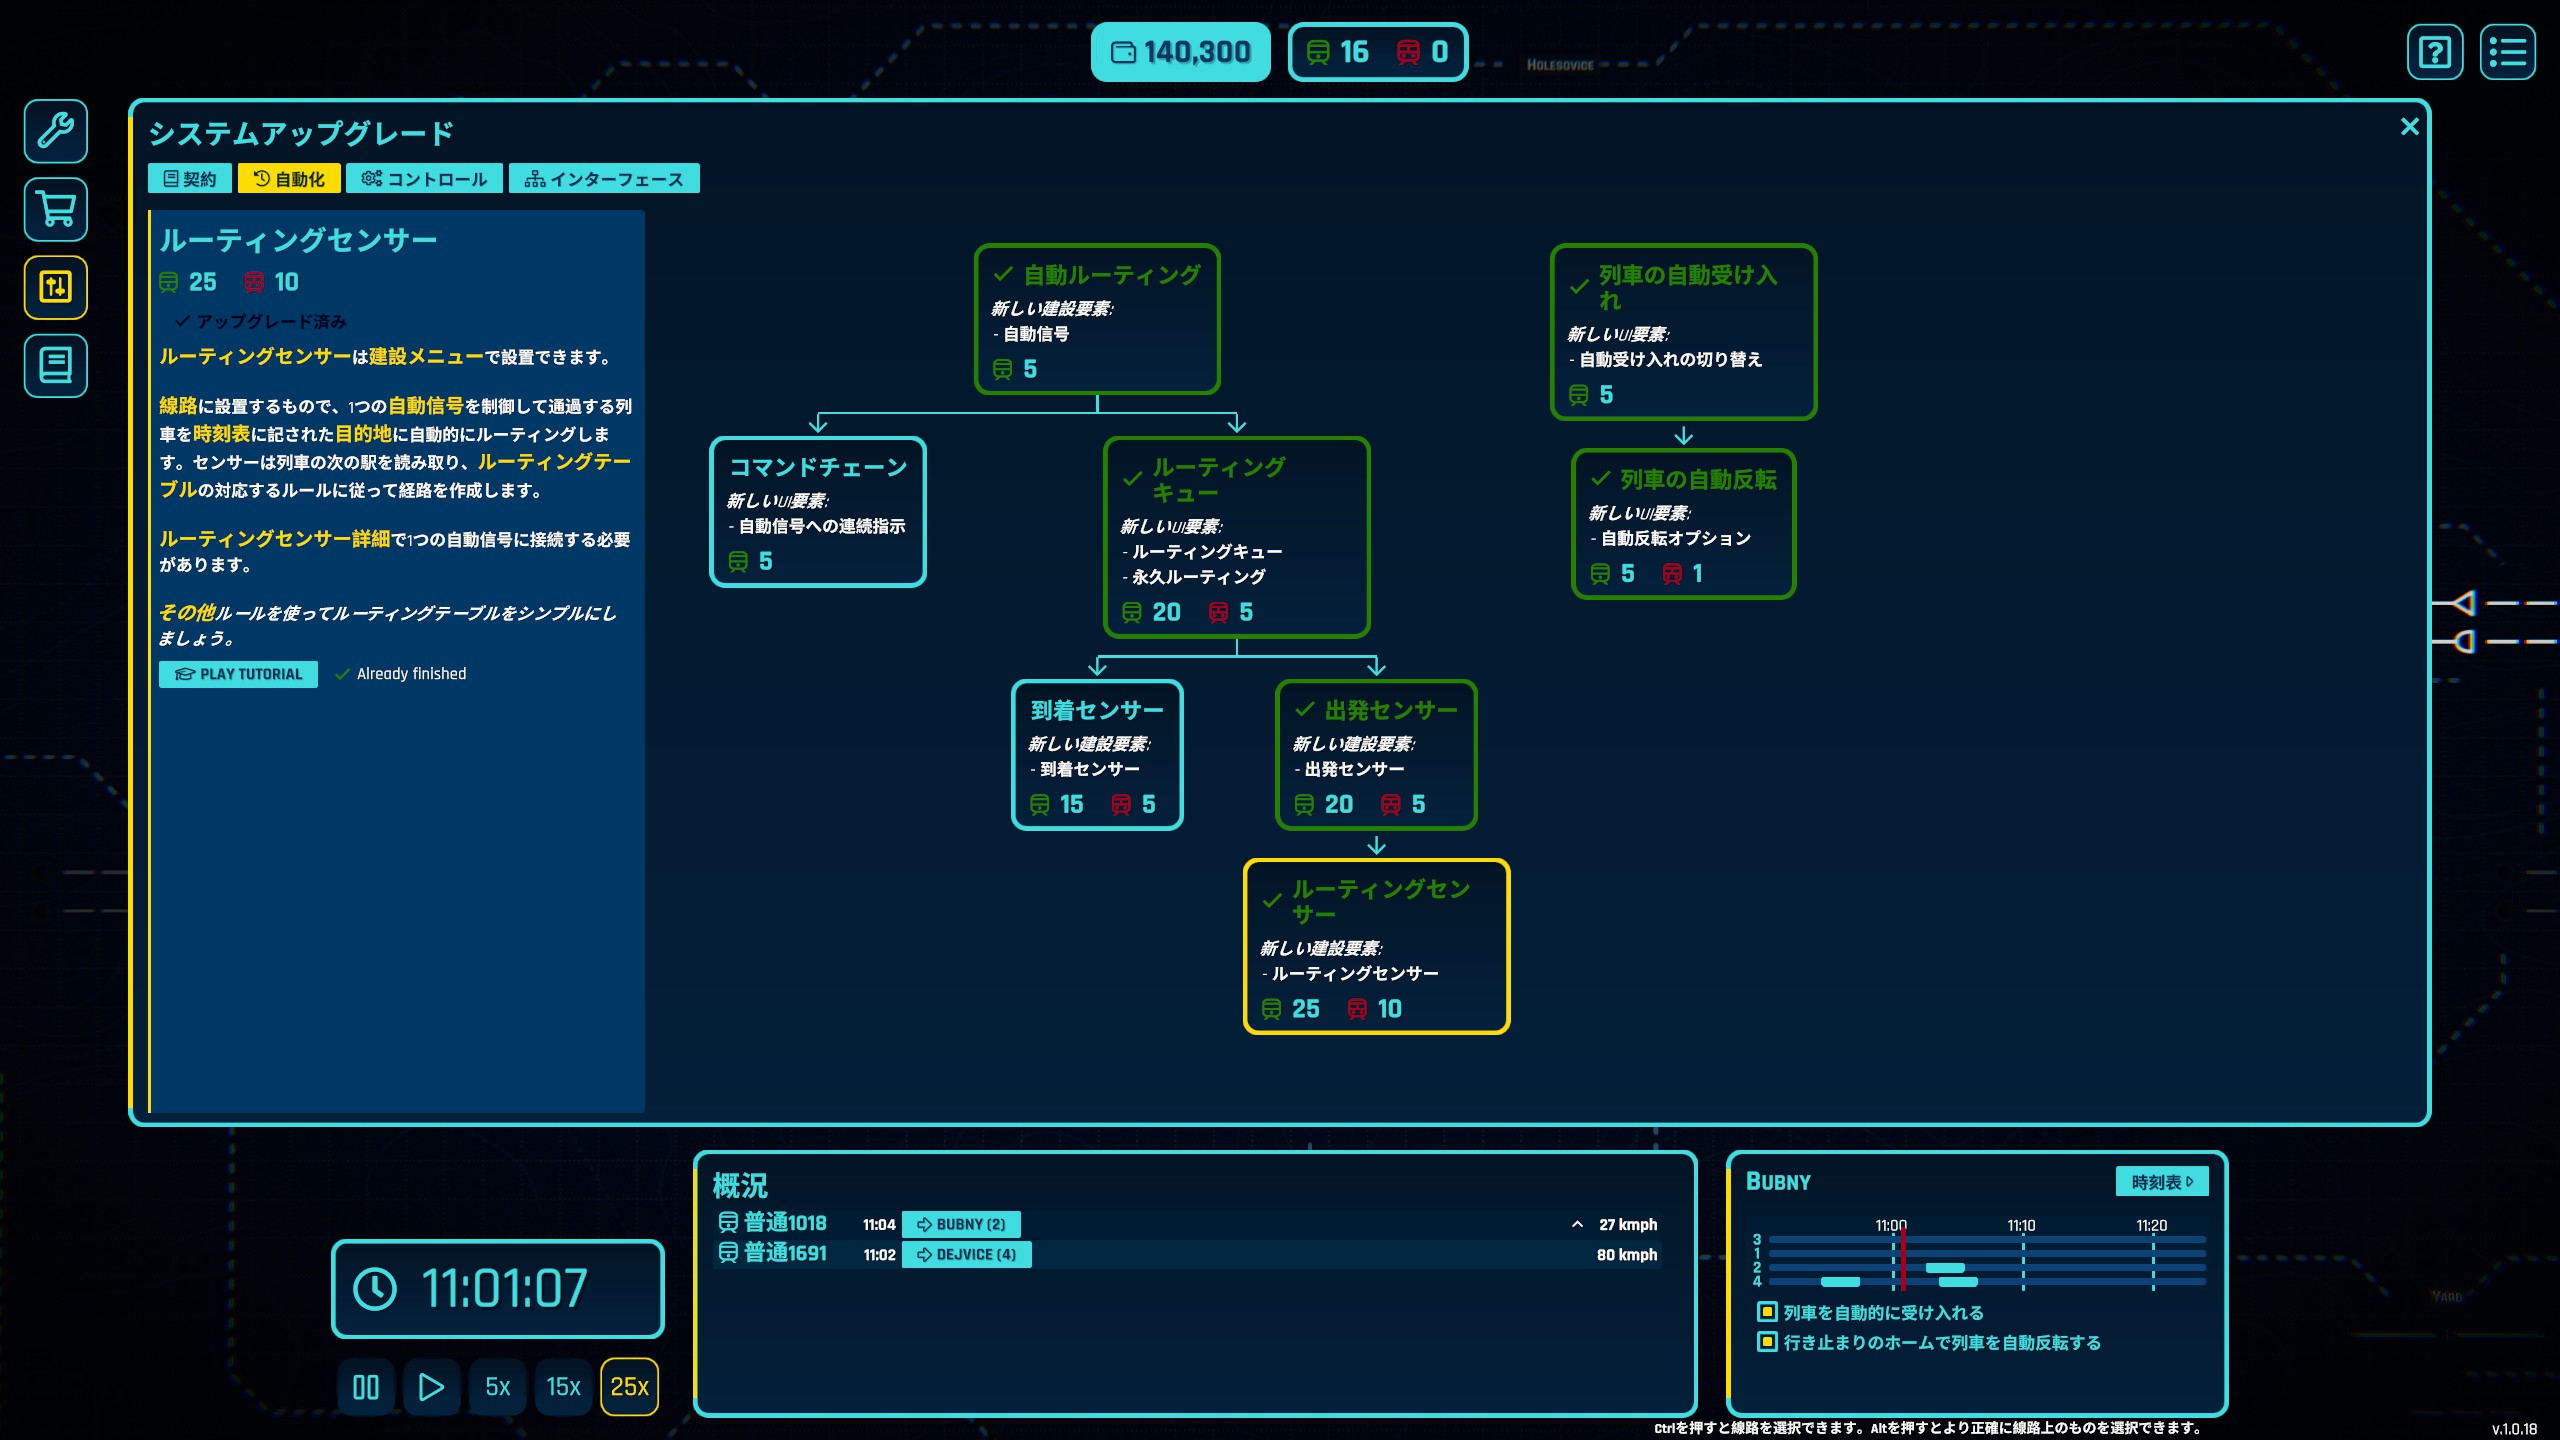This screenshot has width=2560, height=1440.
Task: Toggle 列車を自動的に受け入れる checkbox
Action: tap(1767, 1312)
